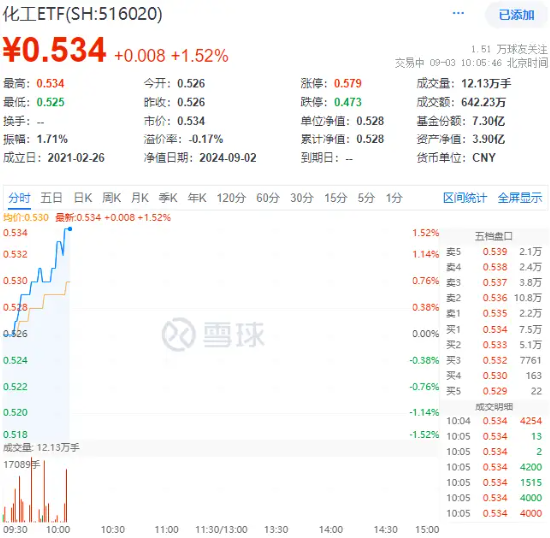Click the 净值日期 2024-09-02 value
This screenshot has height=538, width=550.
228,158
